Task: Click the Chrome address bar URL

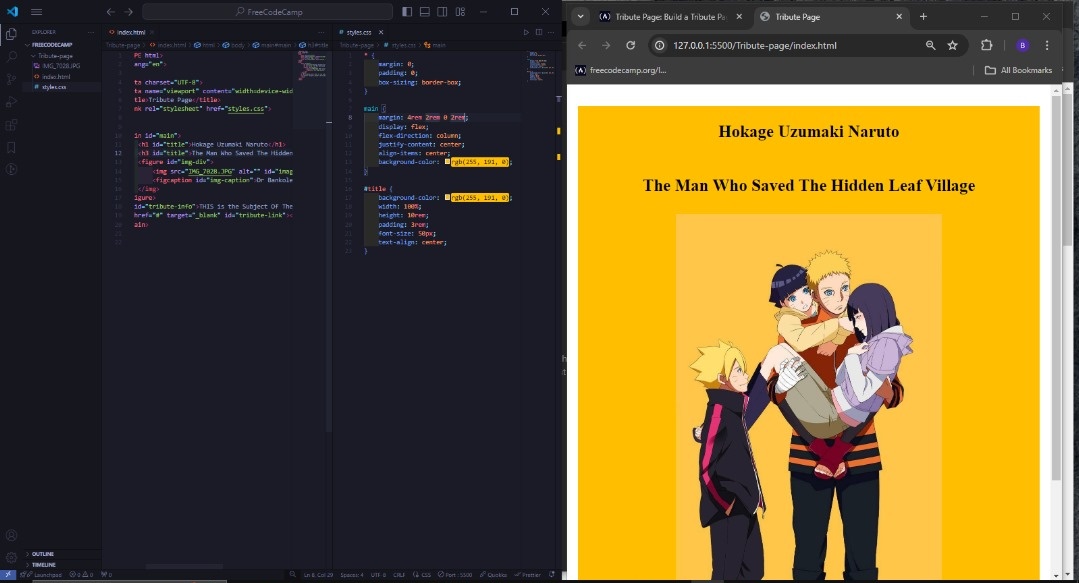Action: click(x=755, y=45)
